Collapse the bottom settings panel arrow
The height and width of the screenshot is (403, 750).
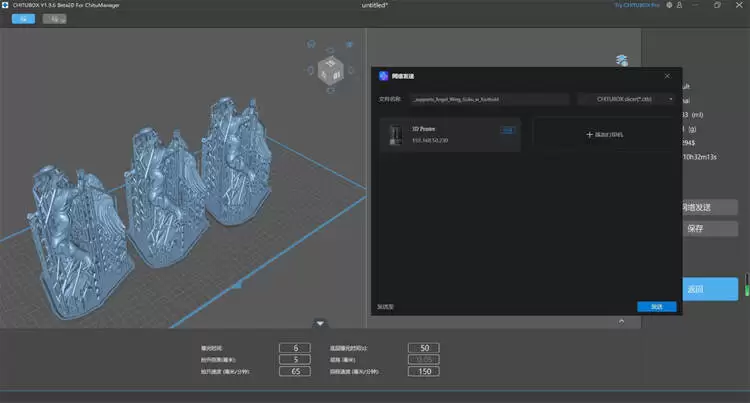click(x=320, y=323)
